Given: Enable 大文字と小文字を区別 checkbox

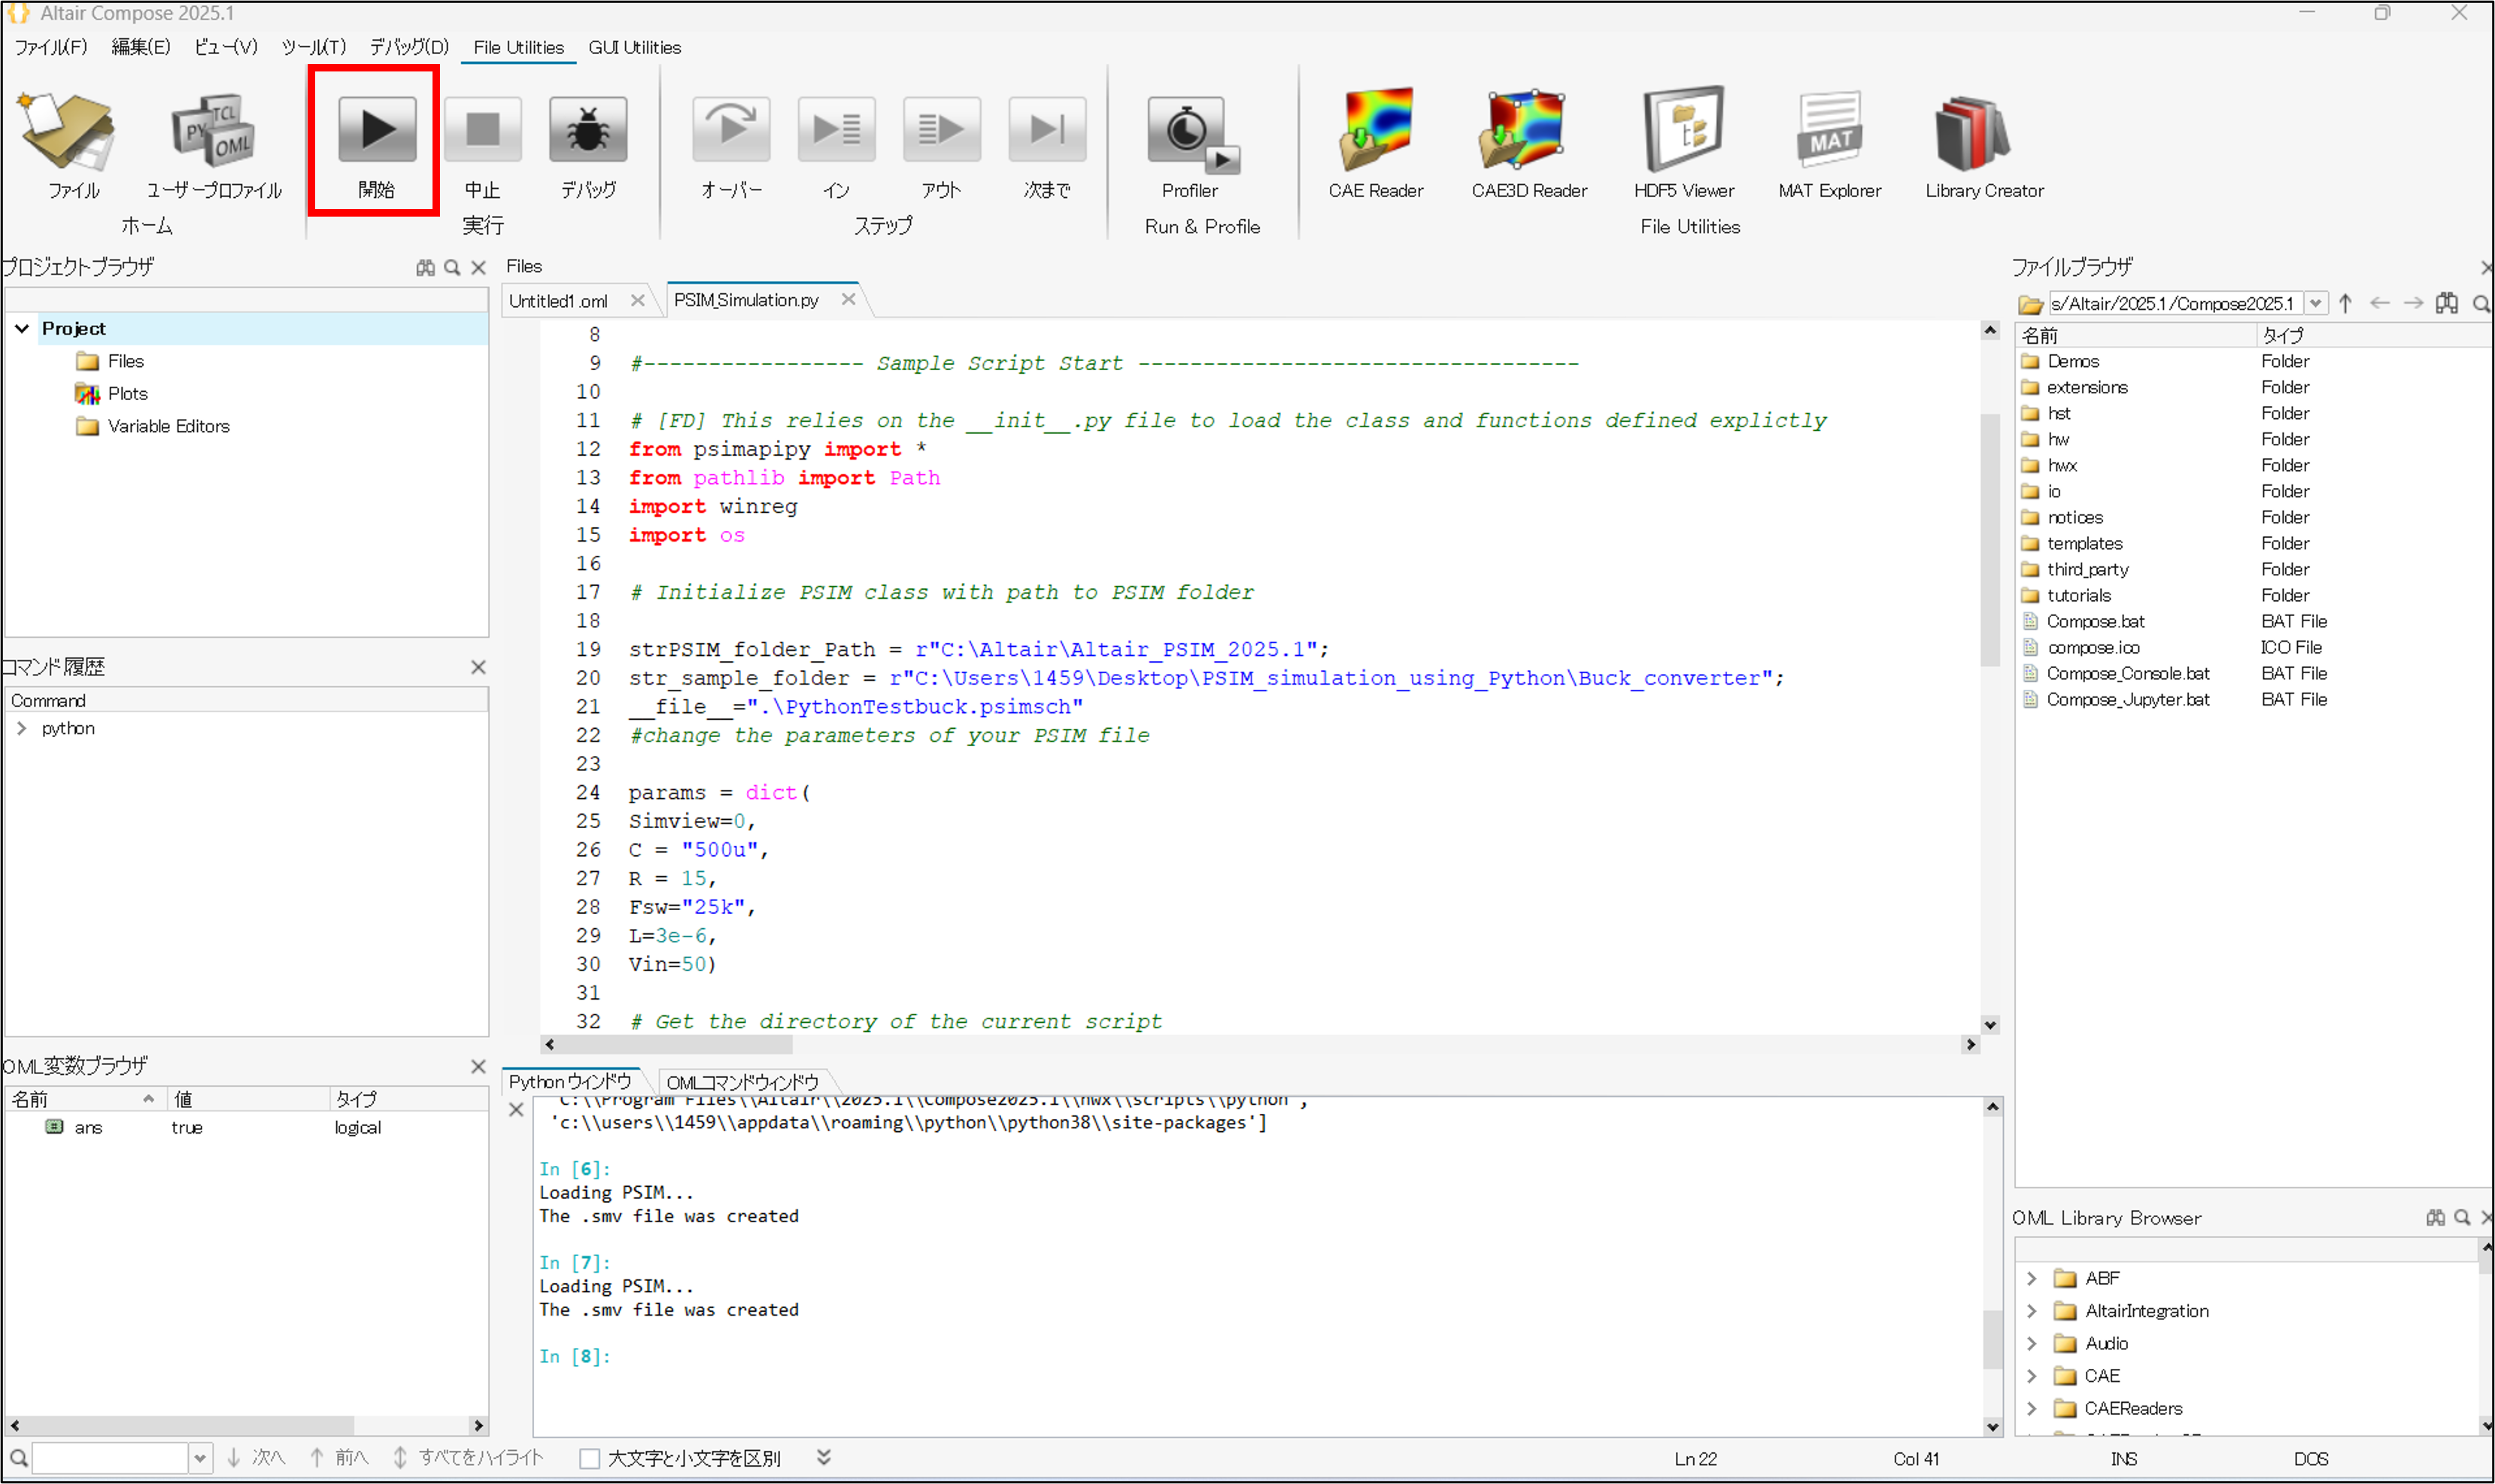Looking at the screenshot, I should click(x=590, y=1458).
